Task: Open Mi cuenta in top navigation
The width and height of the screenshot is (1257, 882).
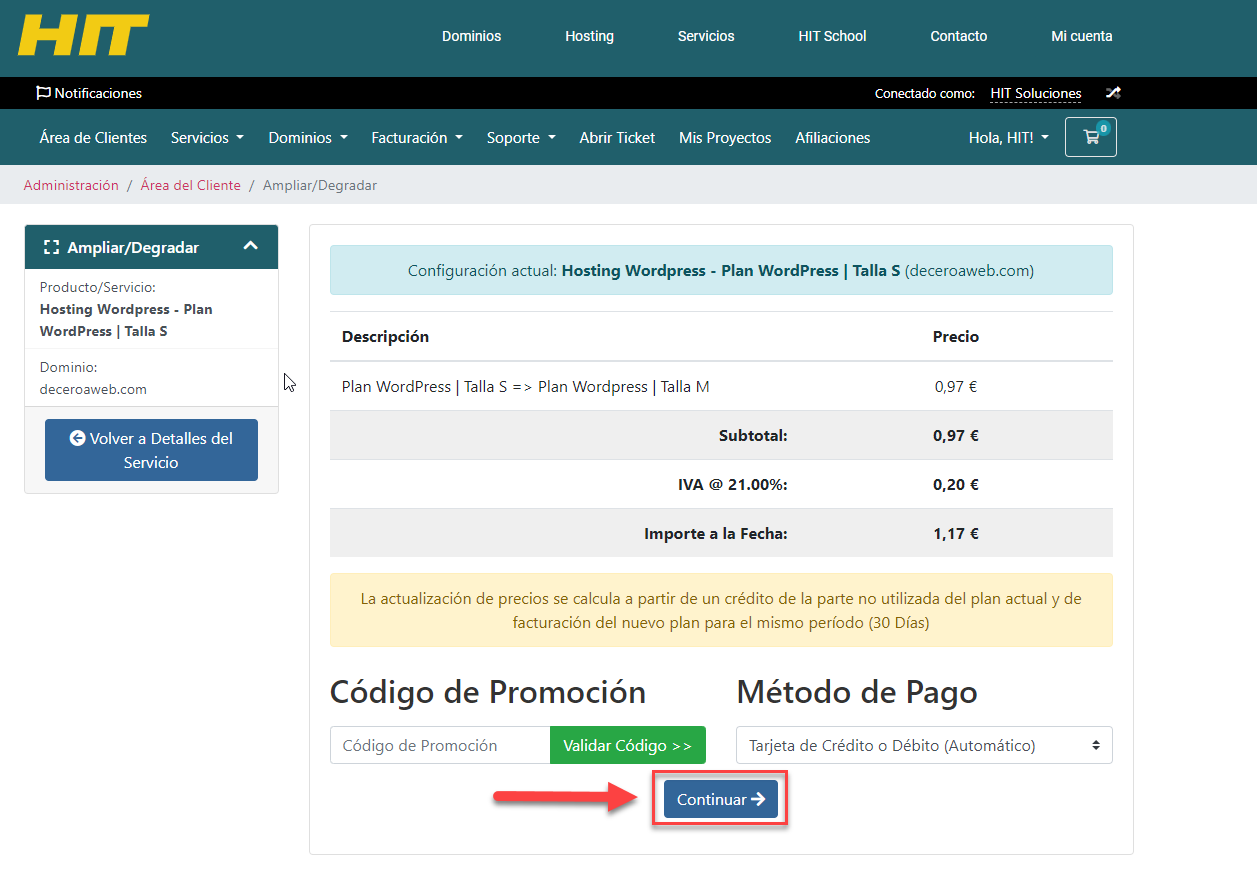Action: click(1082, 36)
